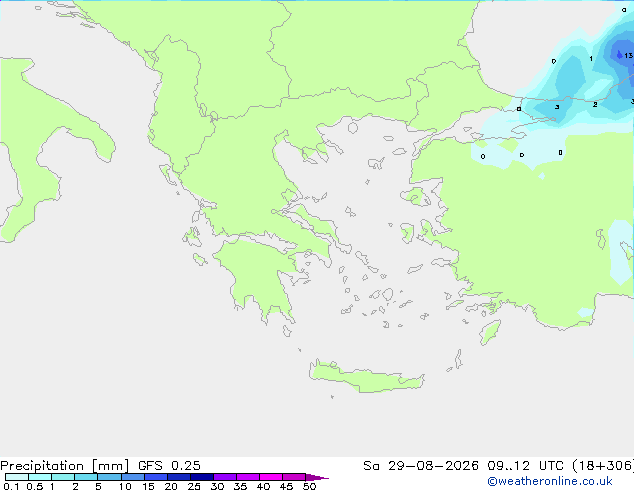This screenshot has height=490, width=634.
Task: Click the 15–20 mm legend color swatch
Action: 156,477
